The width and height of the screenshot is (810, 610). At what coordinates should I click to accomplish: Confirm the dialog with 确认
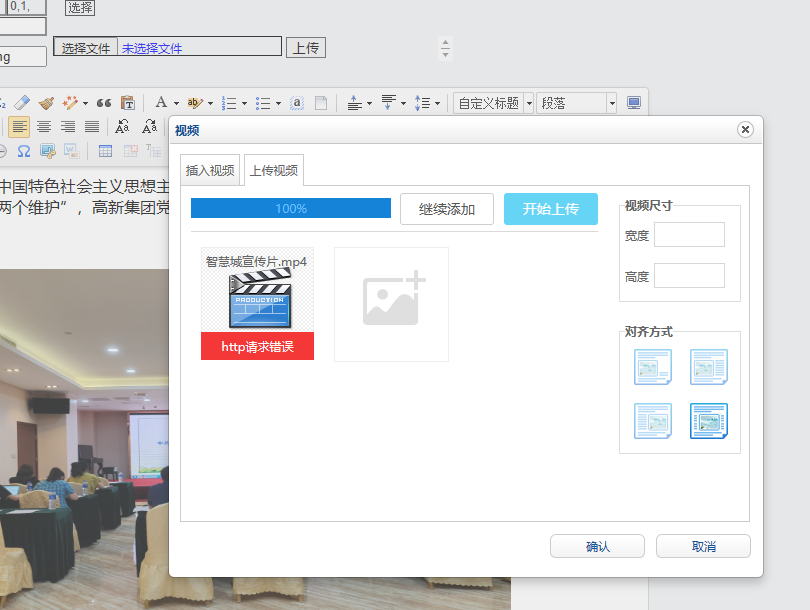click(597, 546)
